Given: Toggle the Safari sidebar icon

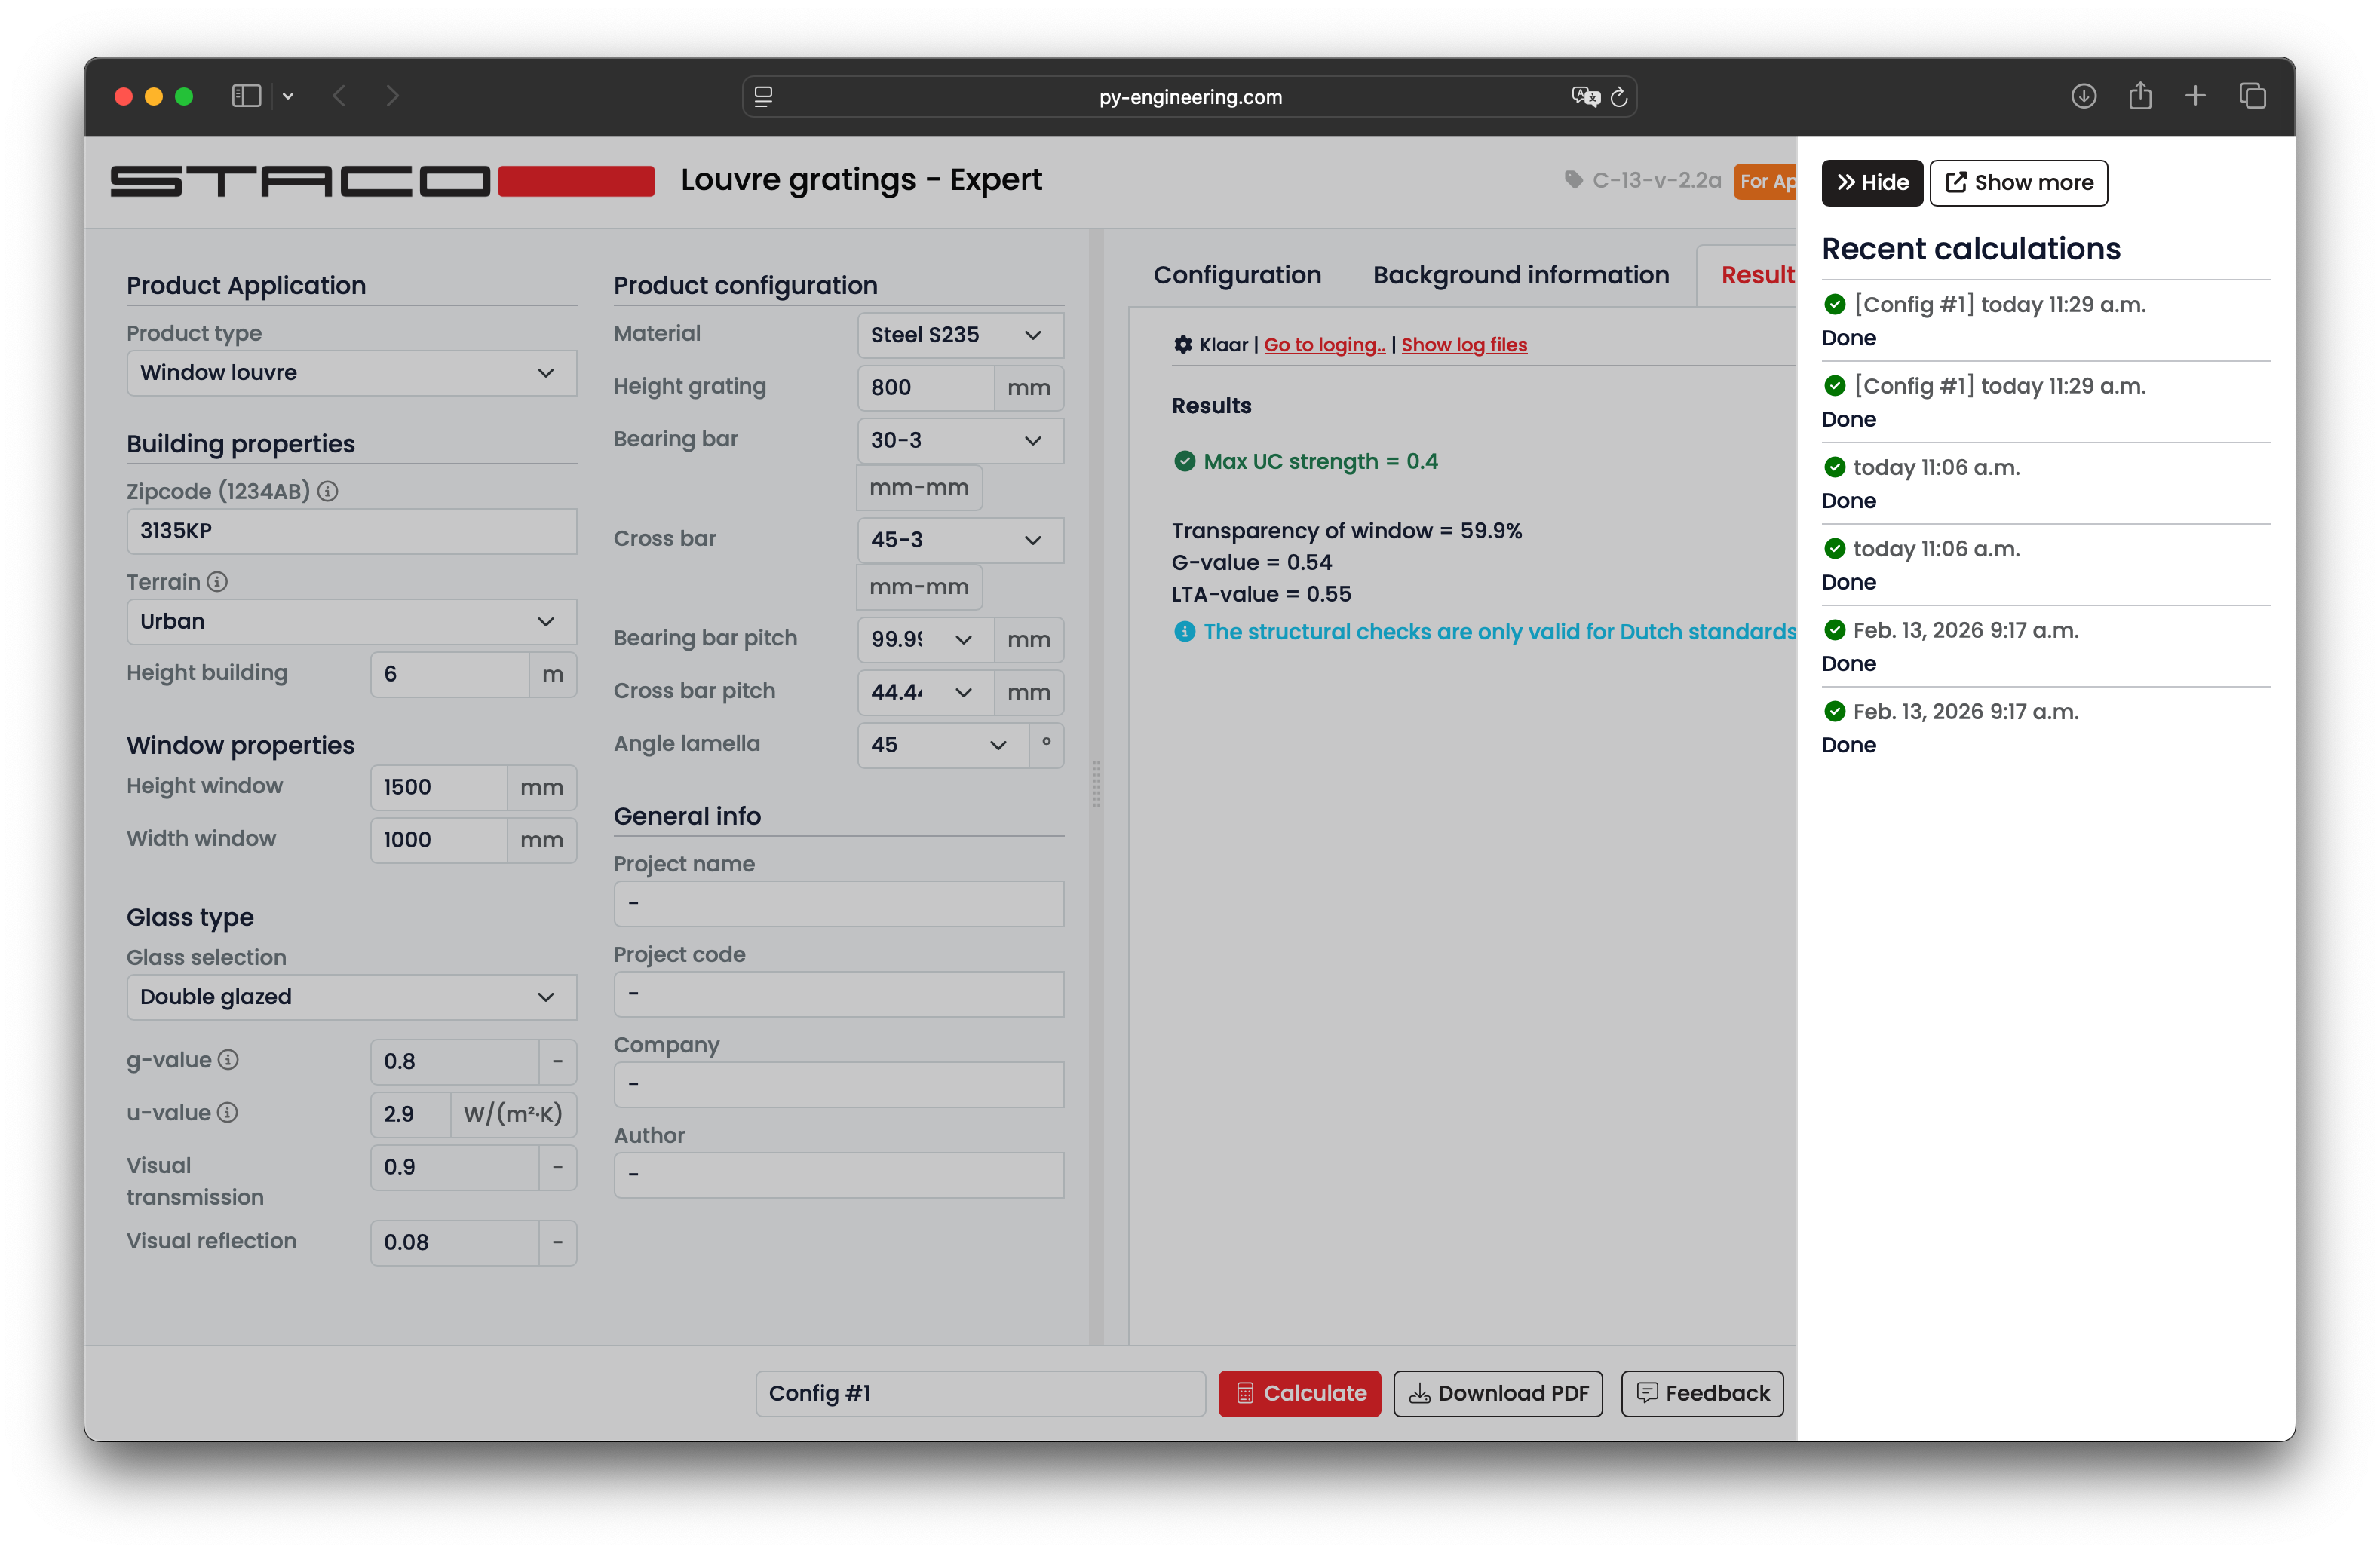Looking at the screenshot, I should pyautogui.click(x=246, y=96).
